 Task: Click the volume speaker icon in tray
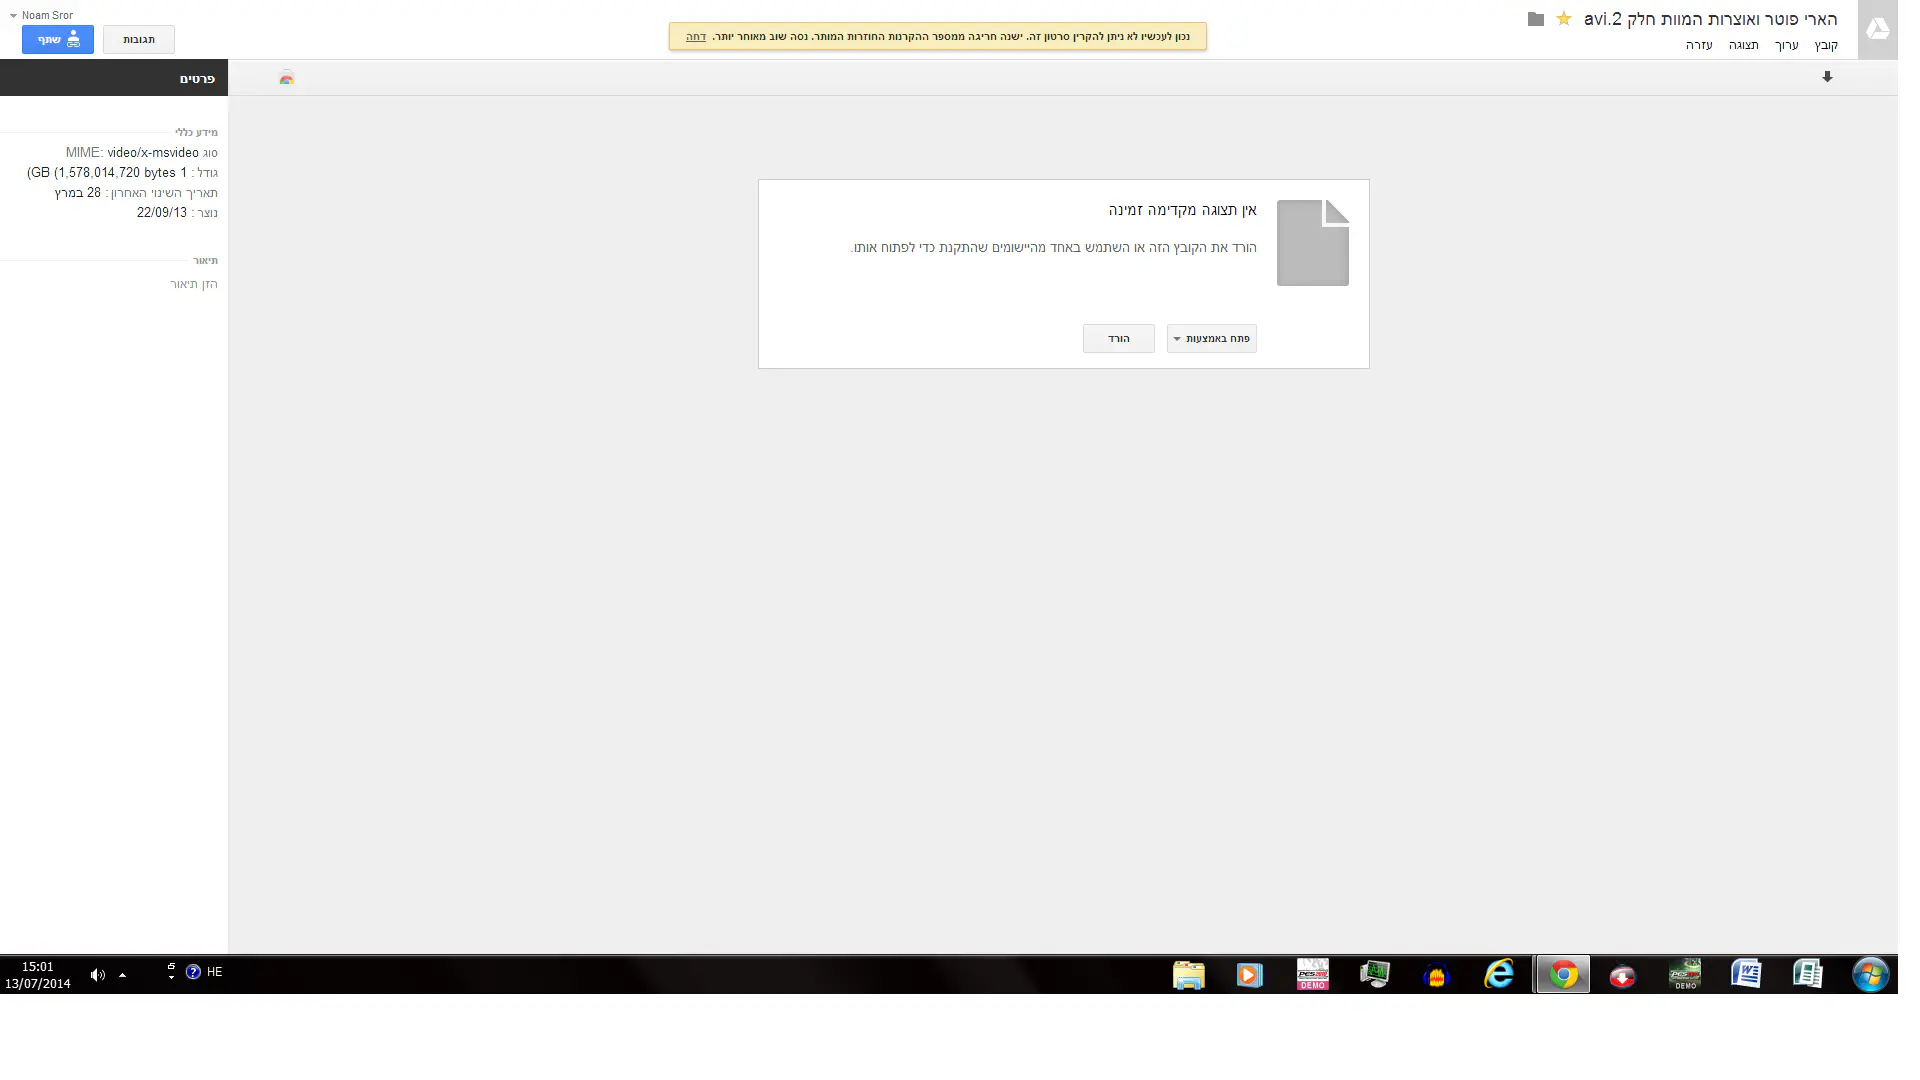pos(97,974)
